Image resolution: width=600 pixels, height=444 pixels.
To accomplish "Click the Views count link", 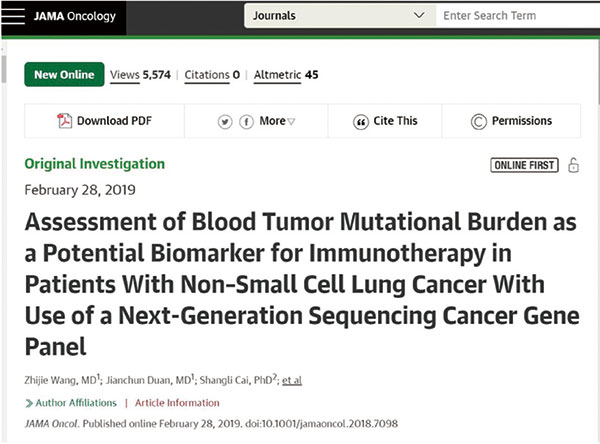I will 140,75.
